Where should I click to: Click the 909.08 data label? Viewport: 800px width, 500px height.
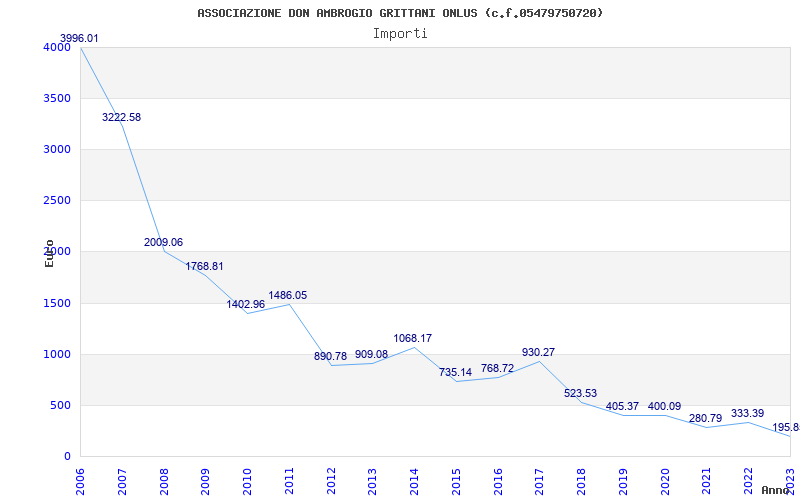click(x=371, y=355)
